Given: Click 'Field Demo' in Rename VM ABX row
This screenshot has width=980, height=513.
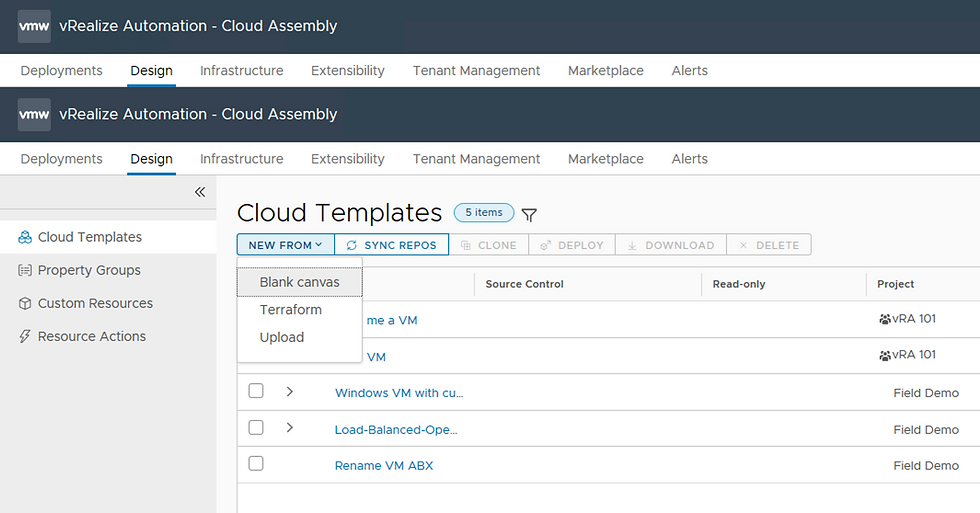Looking at the screenshot, I should coord(926,466).
